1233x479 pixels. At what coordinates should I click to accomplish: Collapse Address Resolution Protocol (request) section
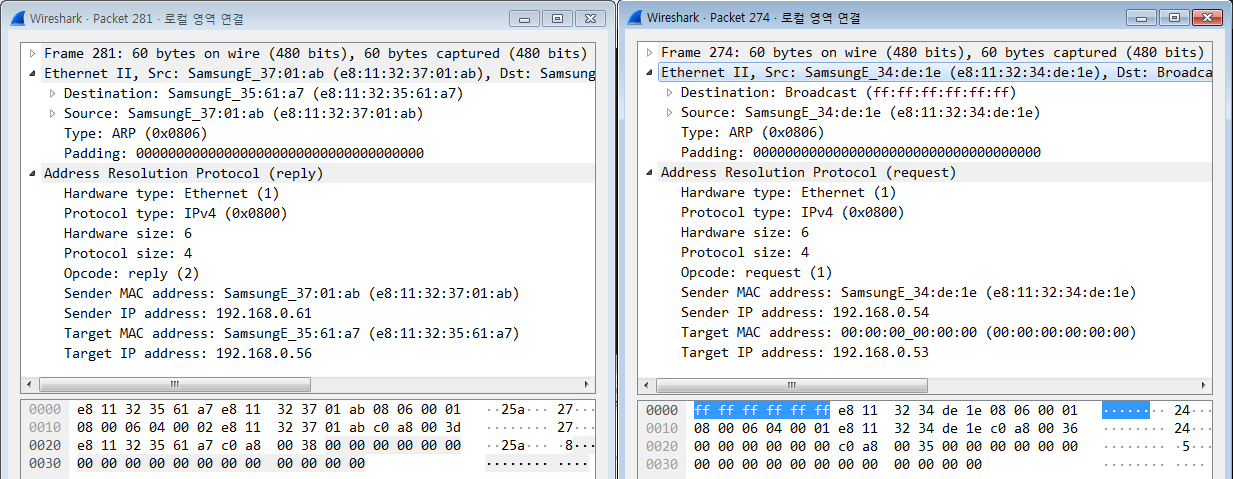(649, 172)
